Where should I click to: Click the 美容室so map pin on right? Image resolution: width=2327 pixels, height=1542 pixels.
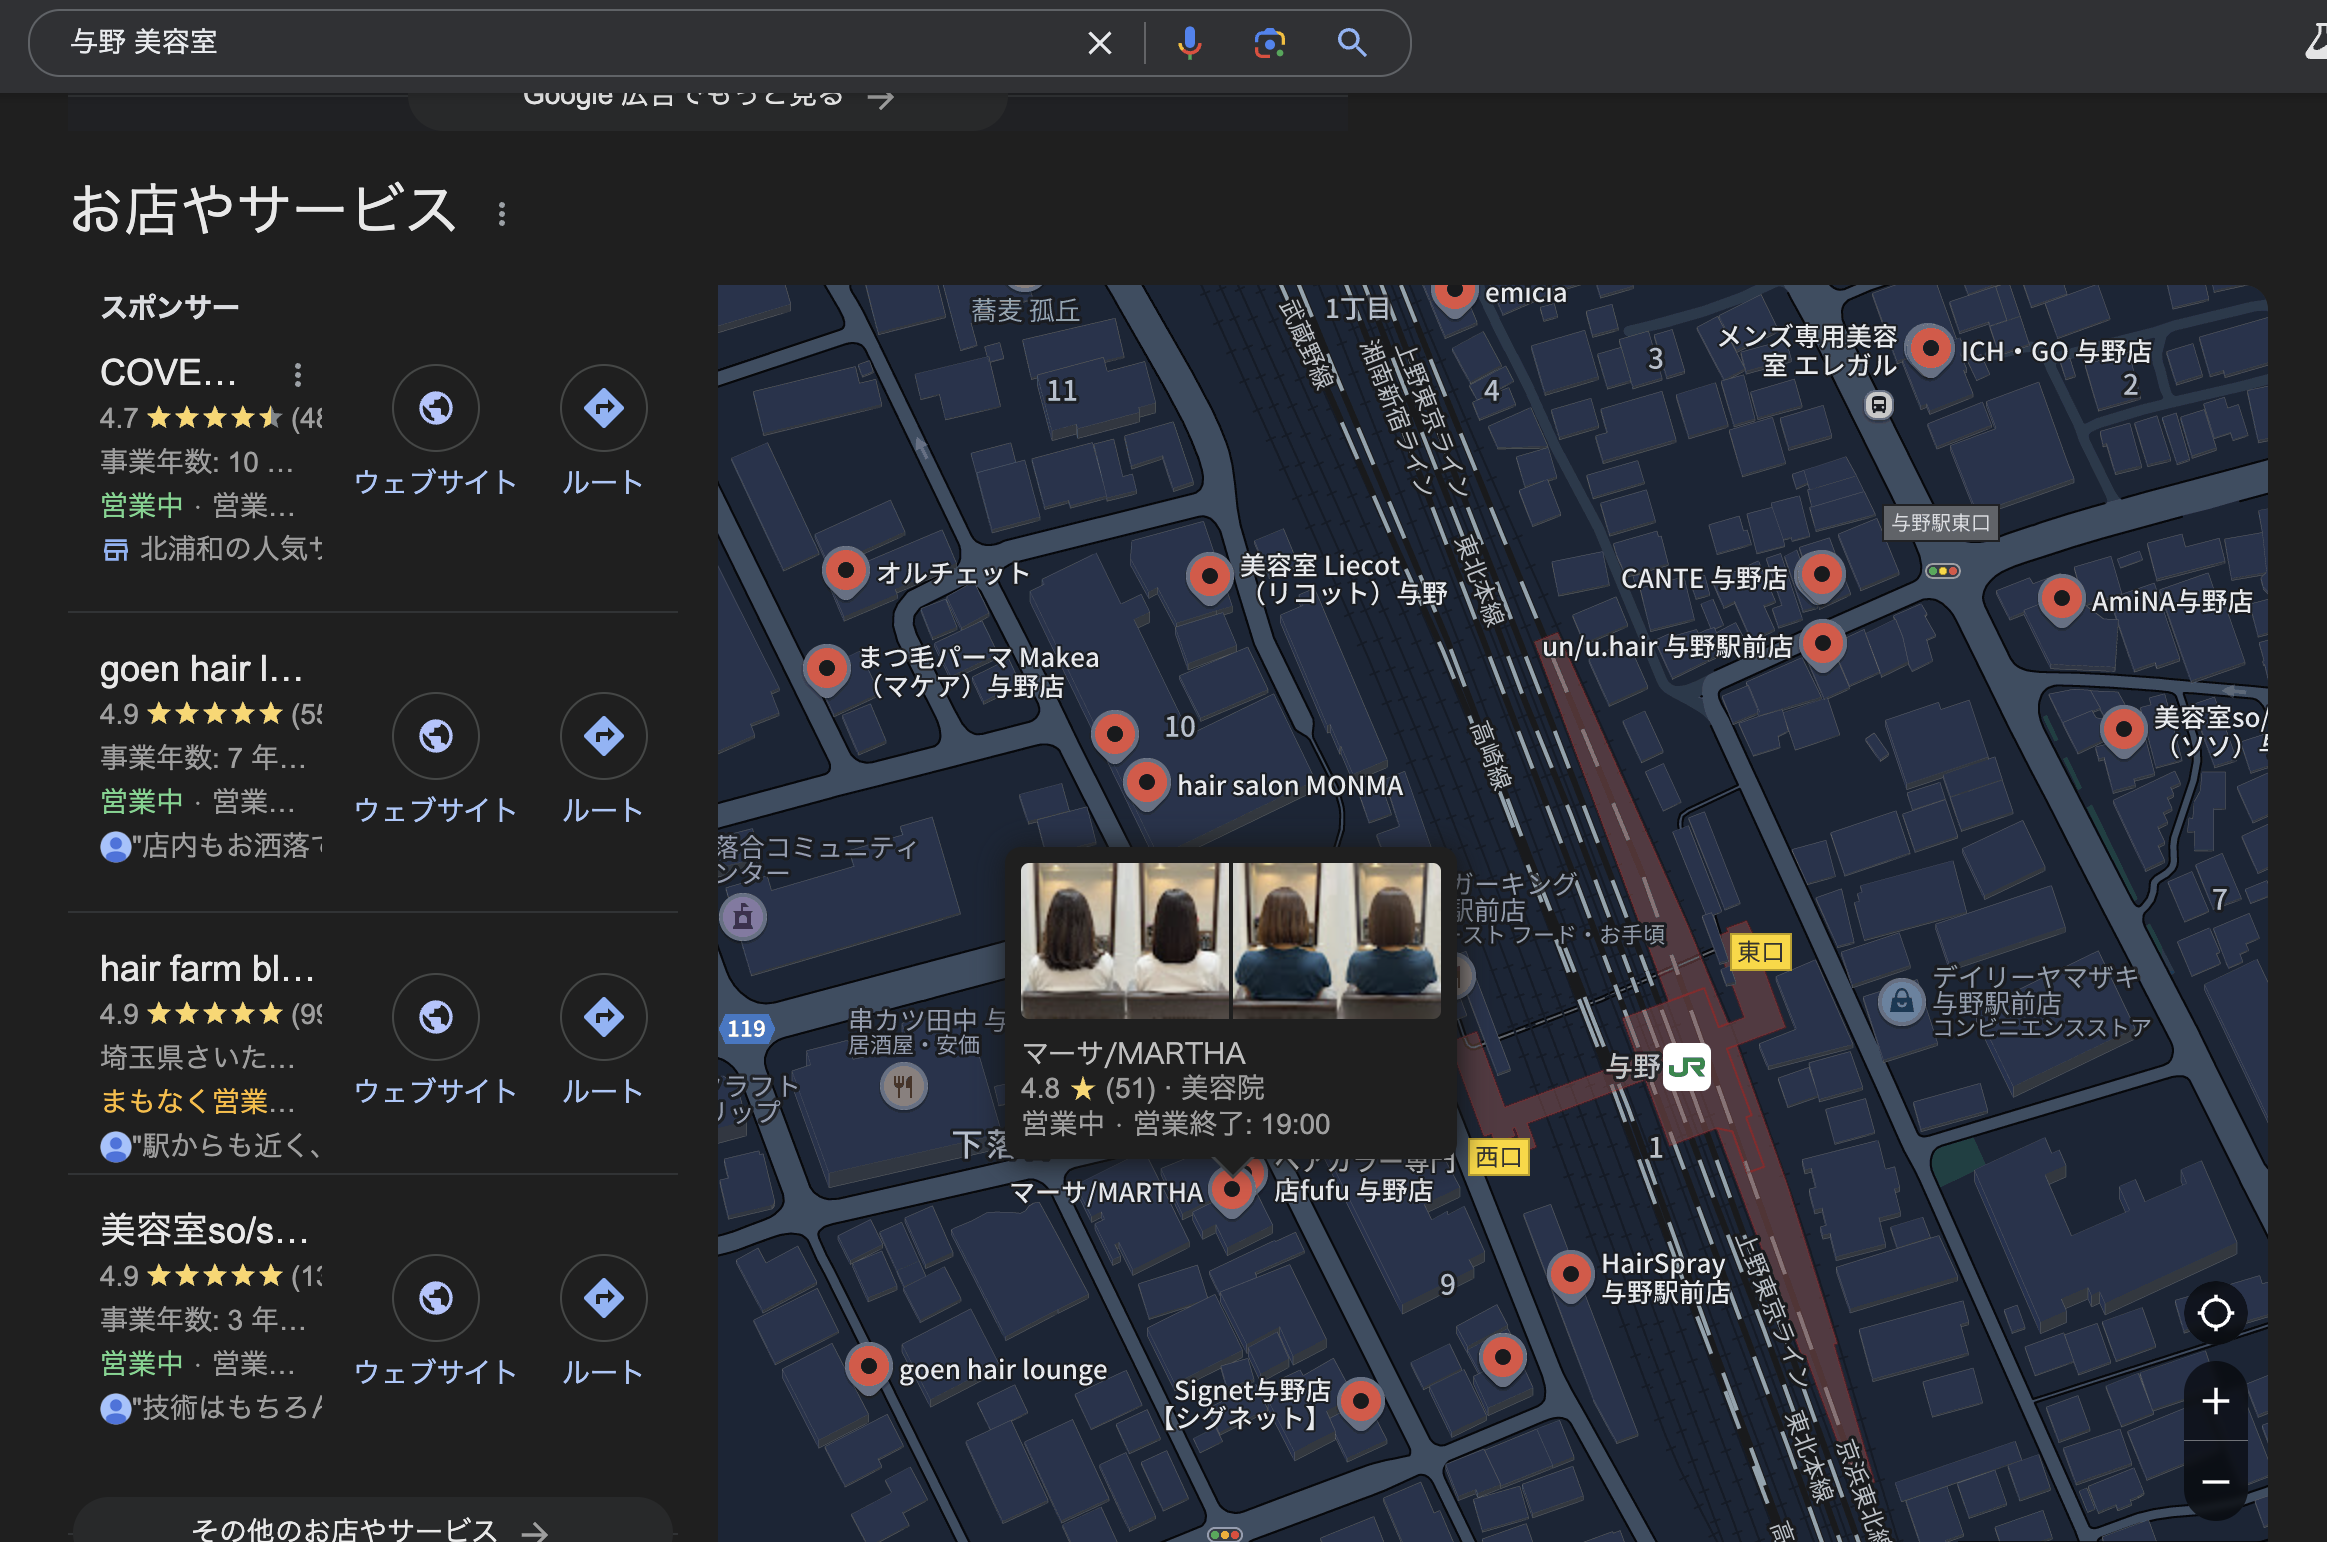click(x=2124, y=730)
